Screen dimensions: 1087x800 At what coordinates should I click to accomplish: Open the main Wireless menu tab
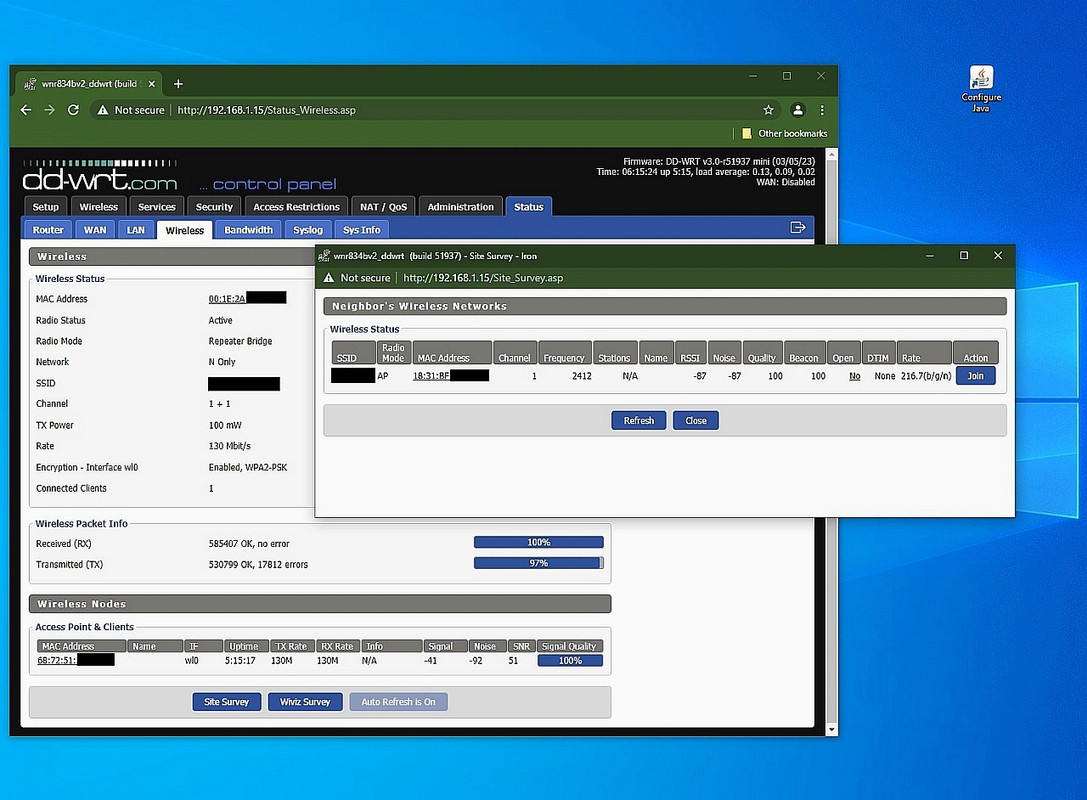tap(98, 207)
